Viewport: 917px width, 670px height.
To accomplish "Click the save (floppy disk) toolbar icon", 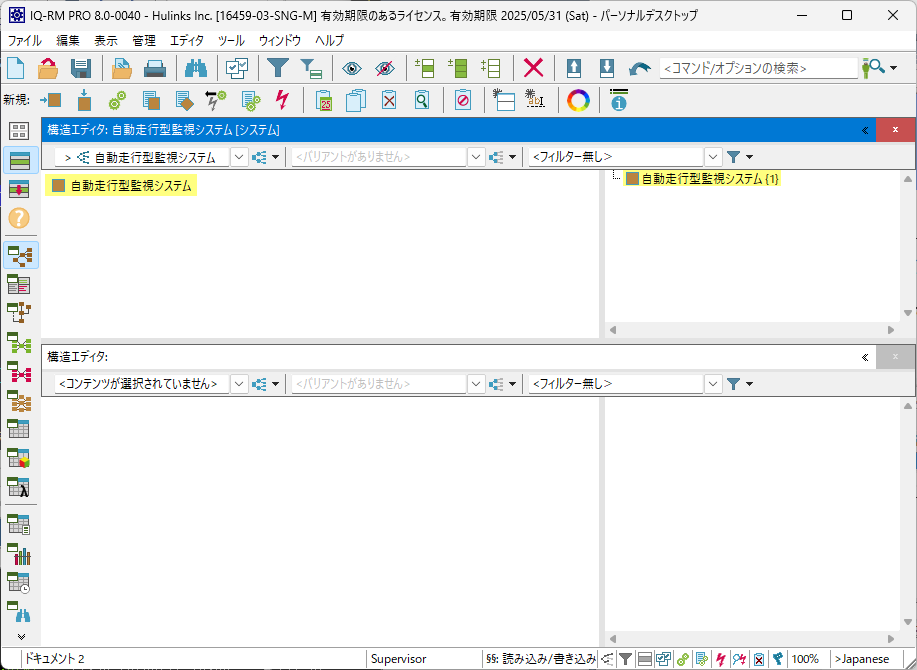I will [81, 68].
